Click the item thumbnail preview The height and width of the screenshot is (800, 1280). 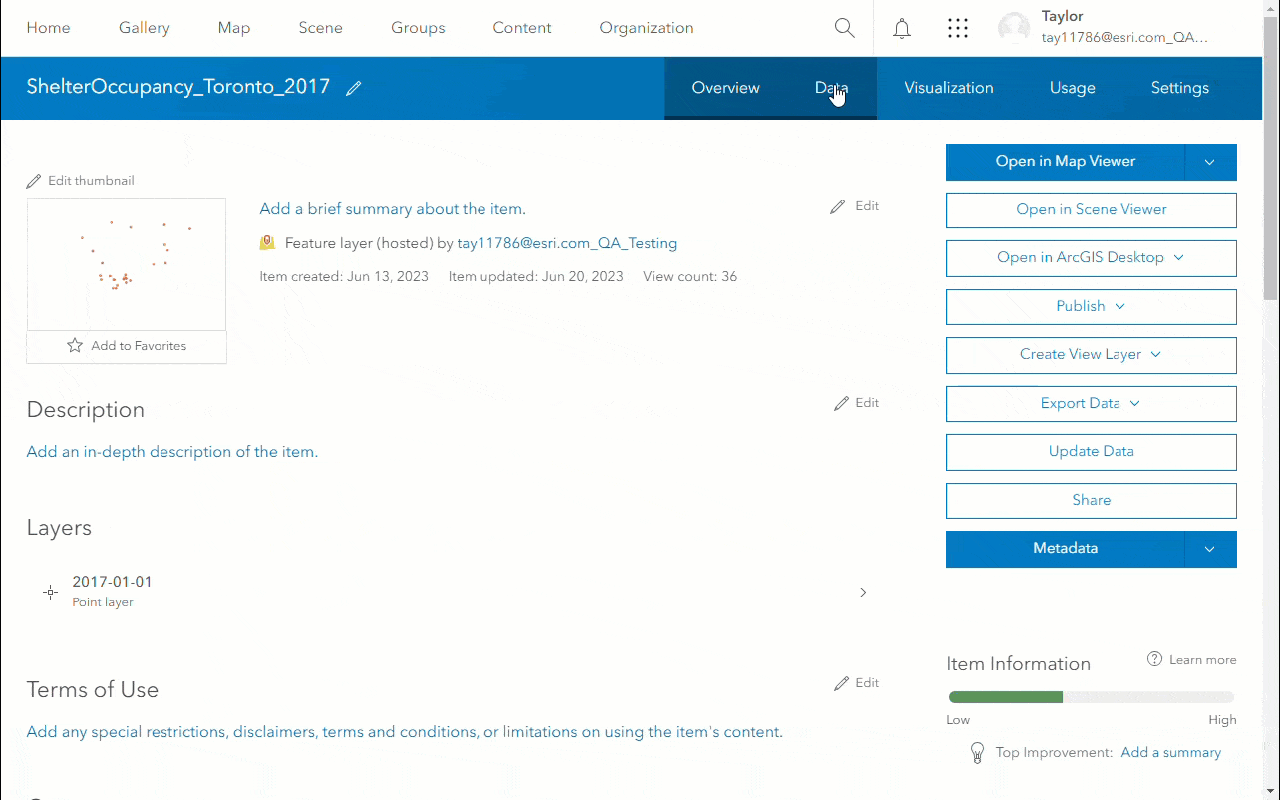(126, 264)
